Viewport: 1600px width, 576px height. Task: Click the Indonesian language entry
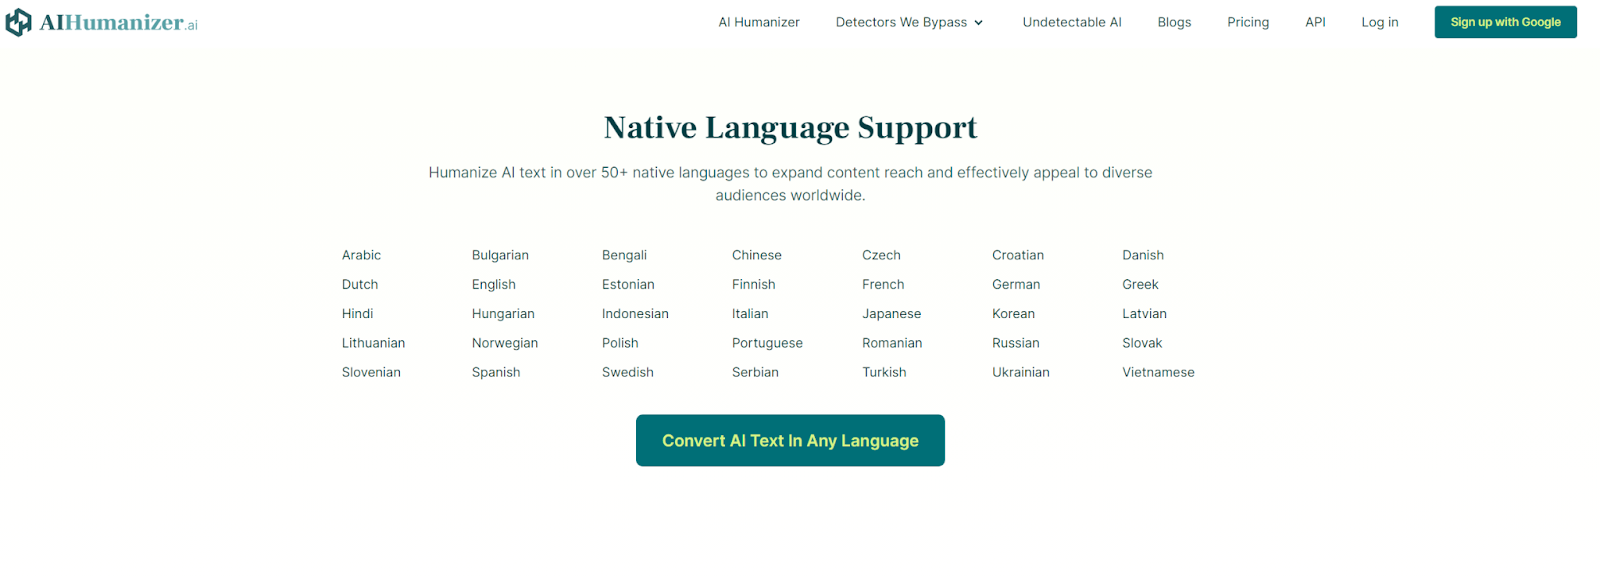635,313
